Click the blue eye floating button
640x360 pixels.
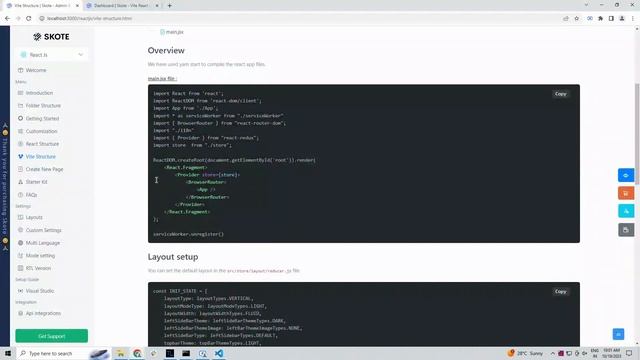tap(626, 176)
